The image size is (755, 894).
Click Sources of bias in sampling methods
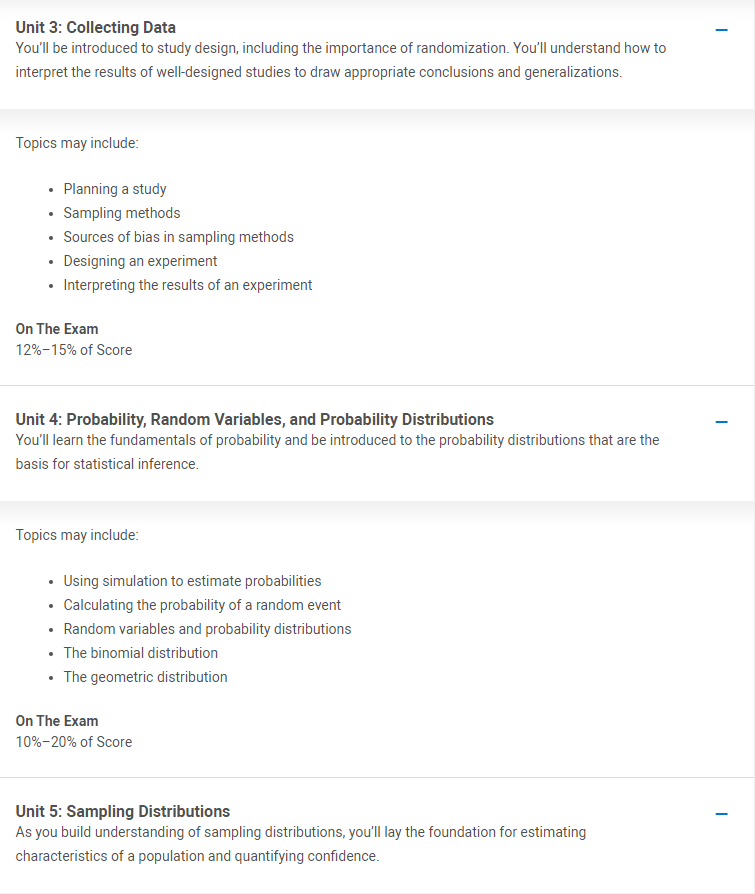pyautogui.click(x=178, y=237)
